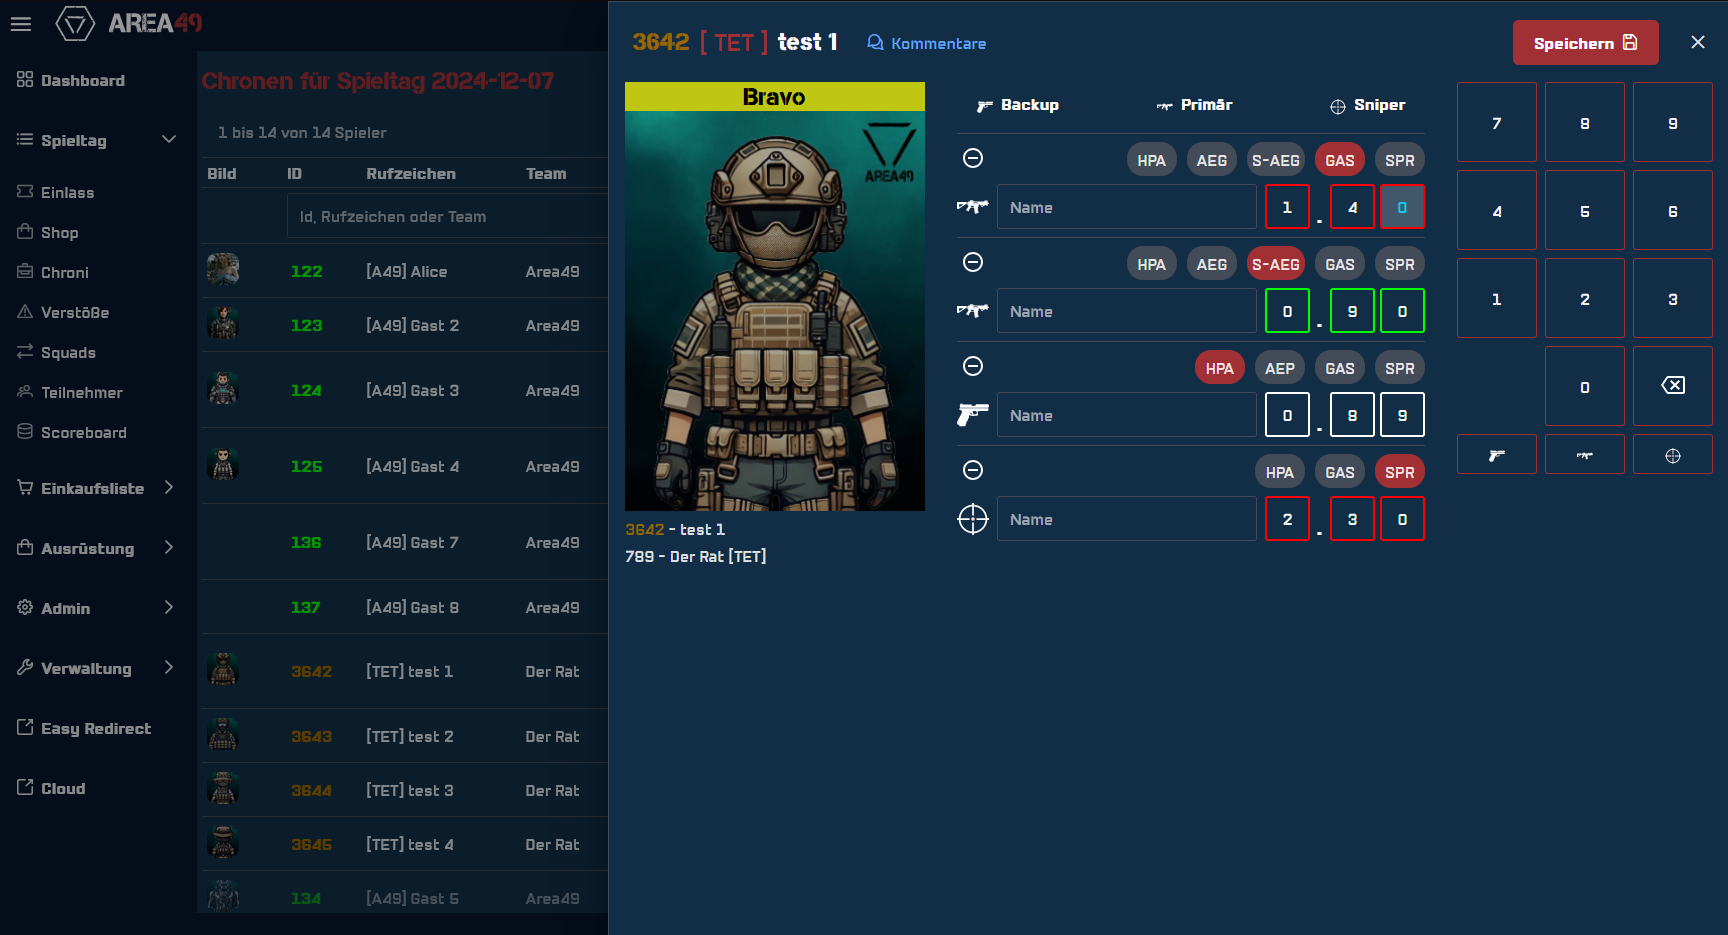Tap numpad key 7
The image size is (1728, 935).
(1497, 122)
